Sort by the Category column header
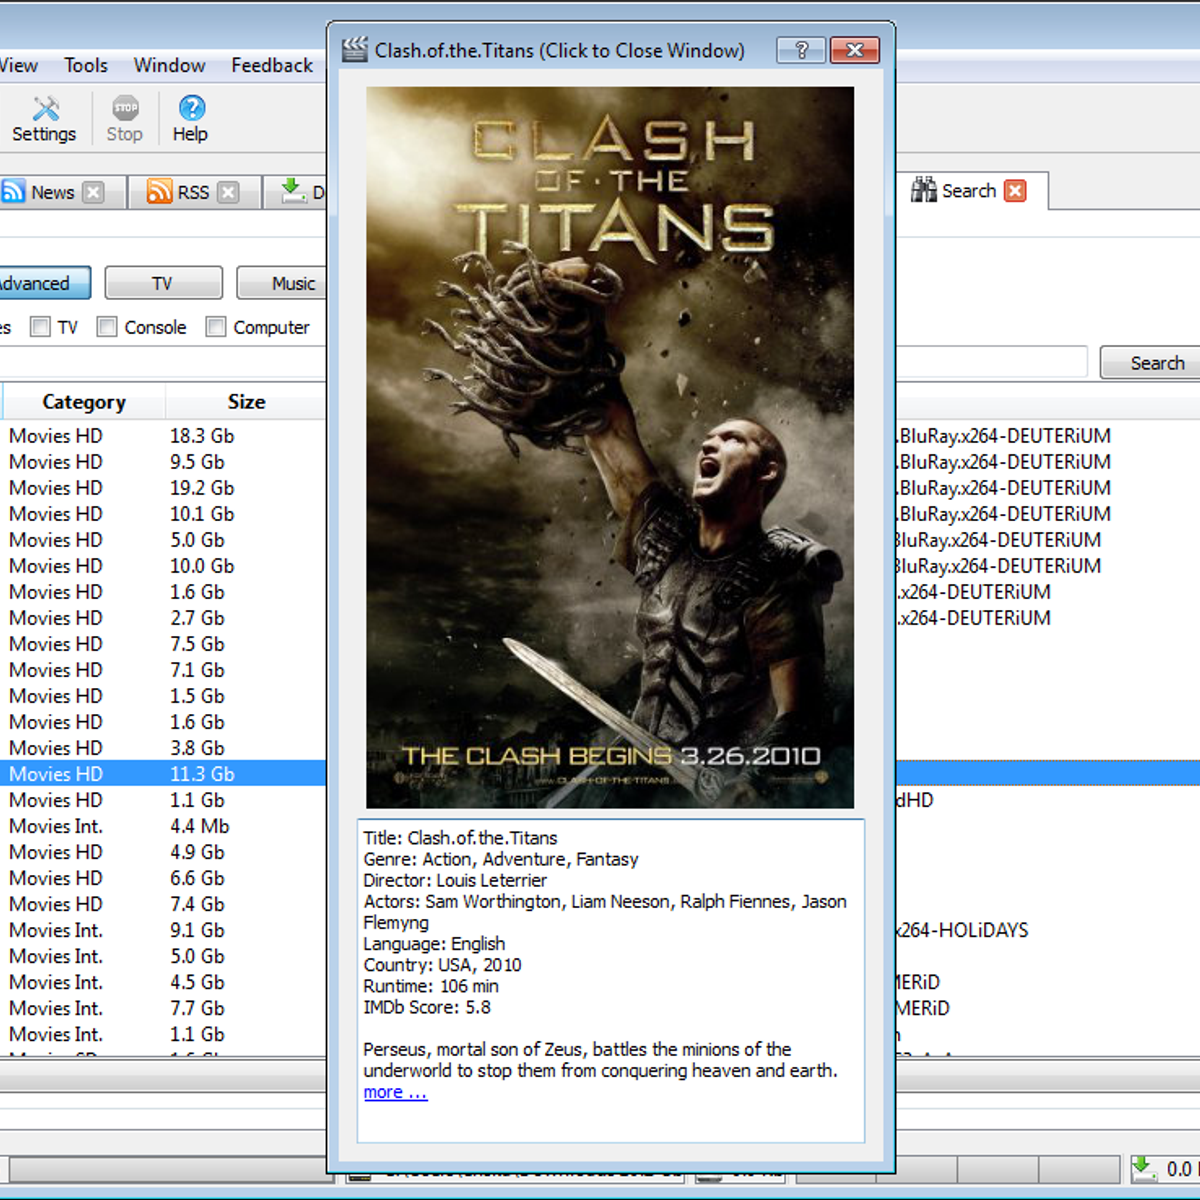The image size is (1200, 1200). (84, 402)
